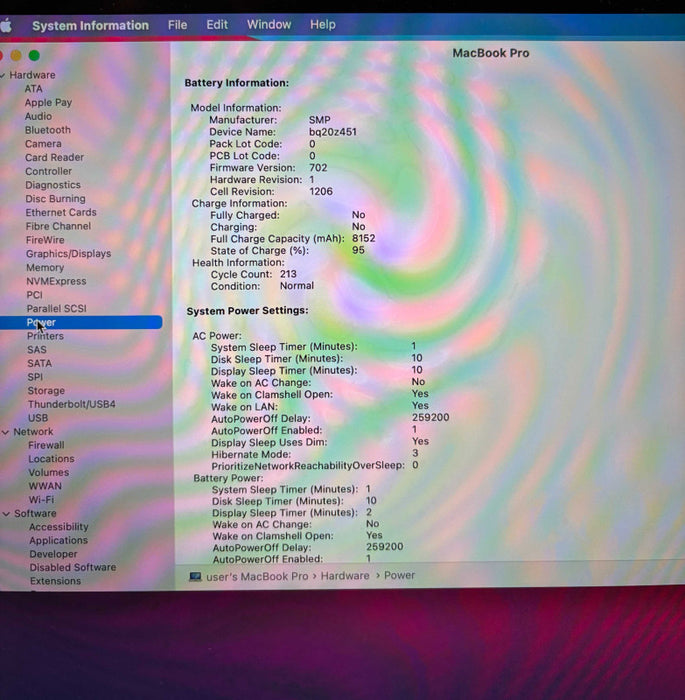Click the MacBook Pro window title
The width and height of the screenshot is (685, 700).
[x=491, y=53]
